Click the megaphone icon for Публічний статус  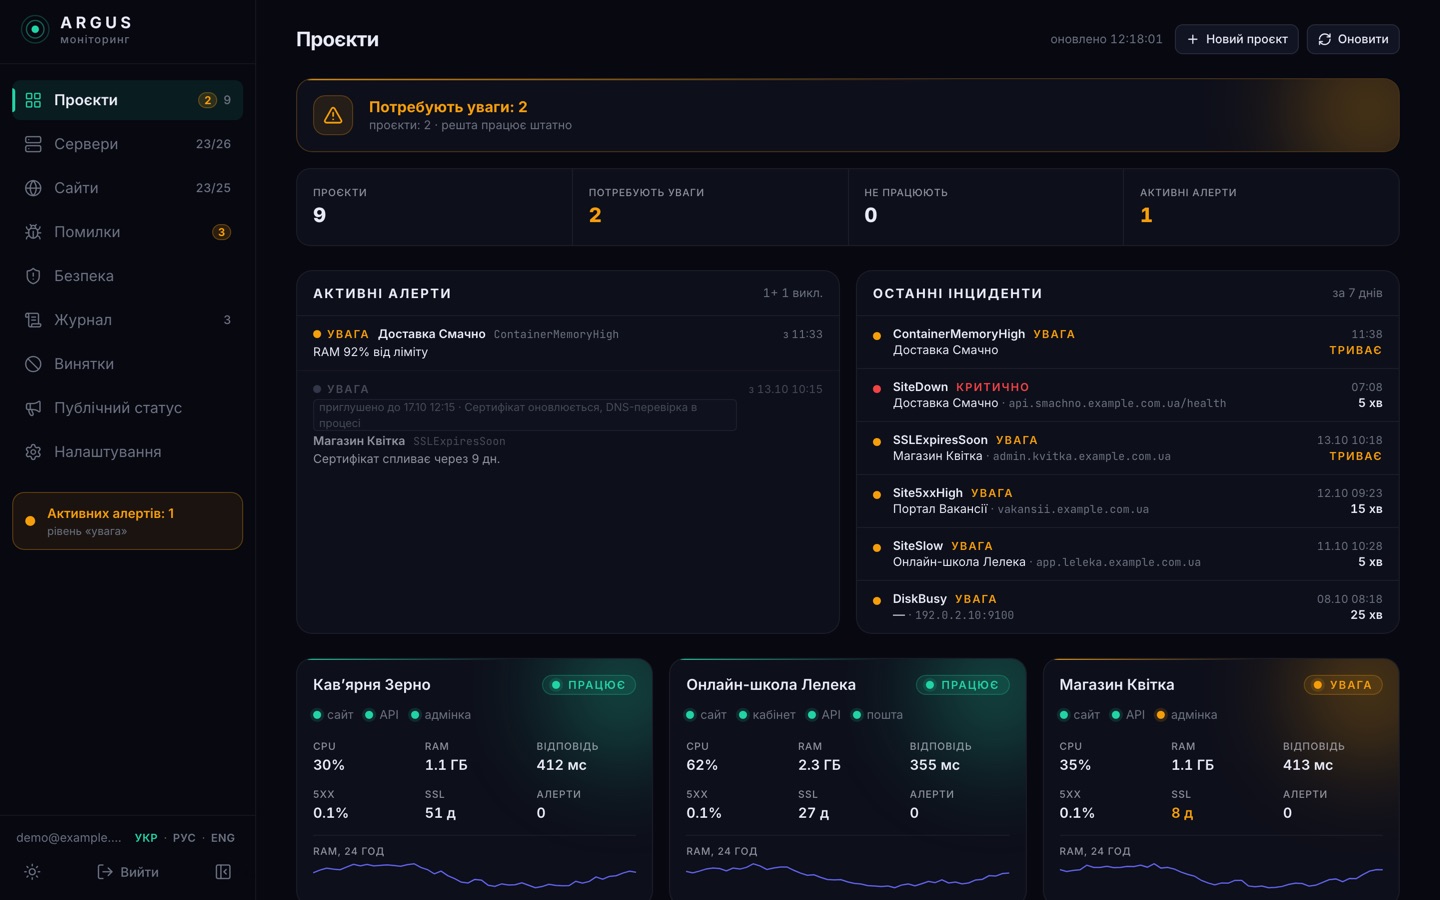pos(33,408)
